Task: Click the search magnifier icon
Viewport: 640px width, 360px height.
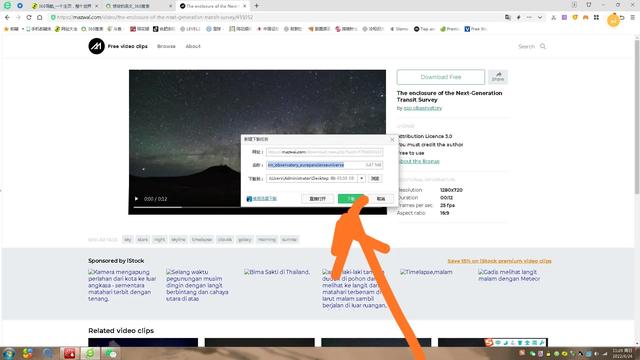Action: coord(543,46)
